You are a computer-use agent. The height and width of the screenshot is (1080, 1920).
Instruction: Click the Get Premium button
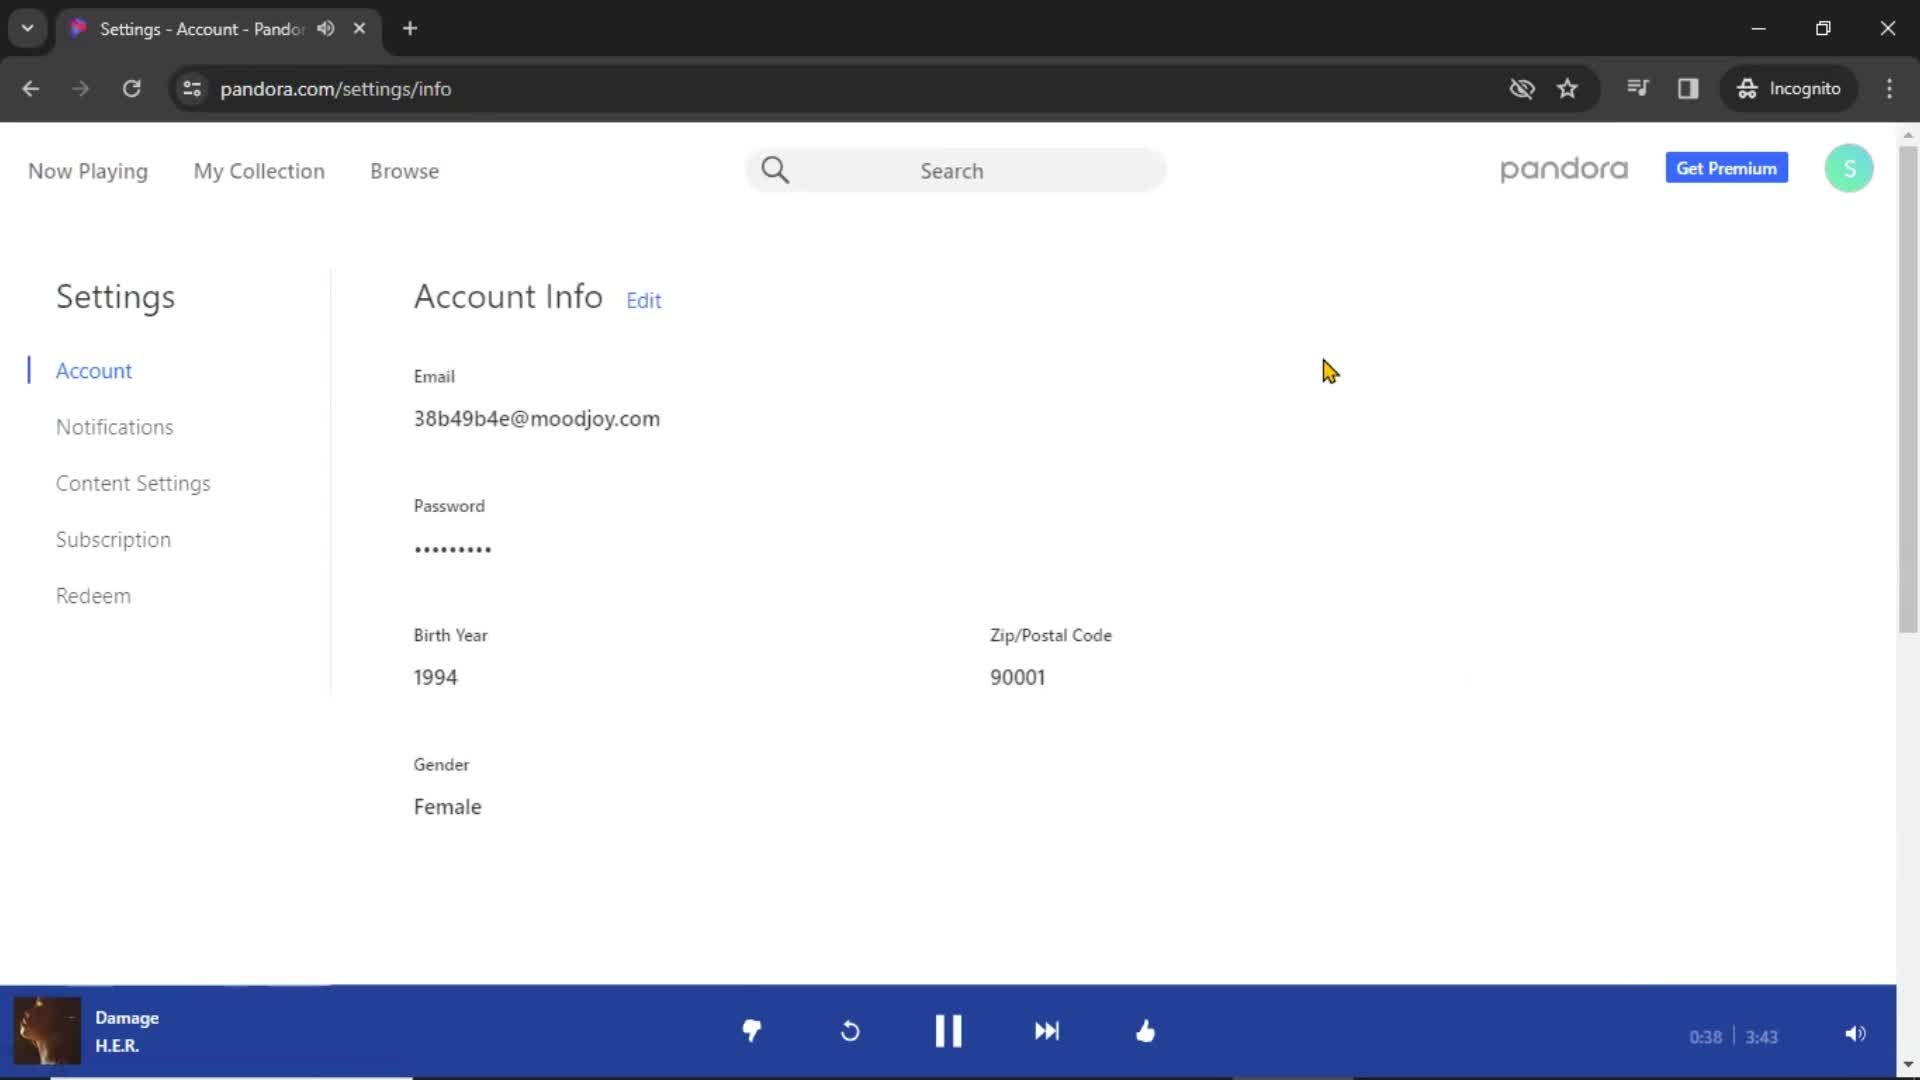click(1726, 168)
